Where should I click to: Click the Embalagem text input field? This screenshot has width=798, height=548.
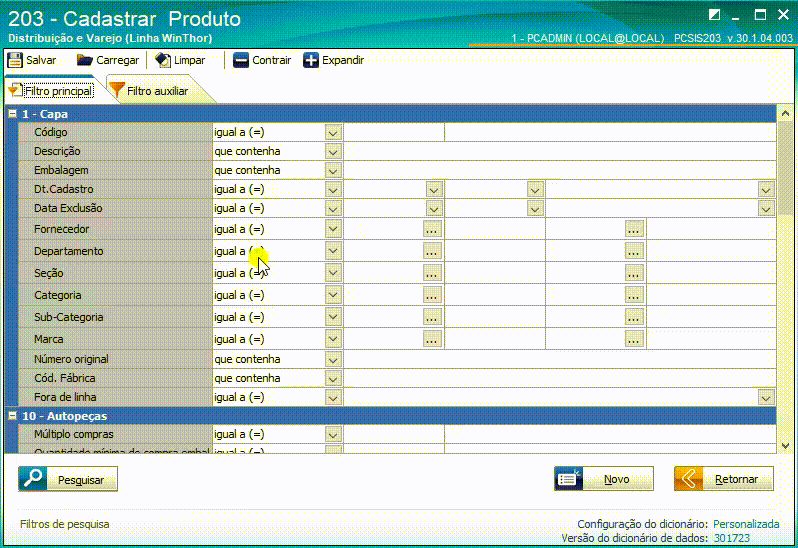[x=560, y=170]
